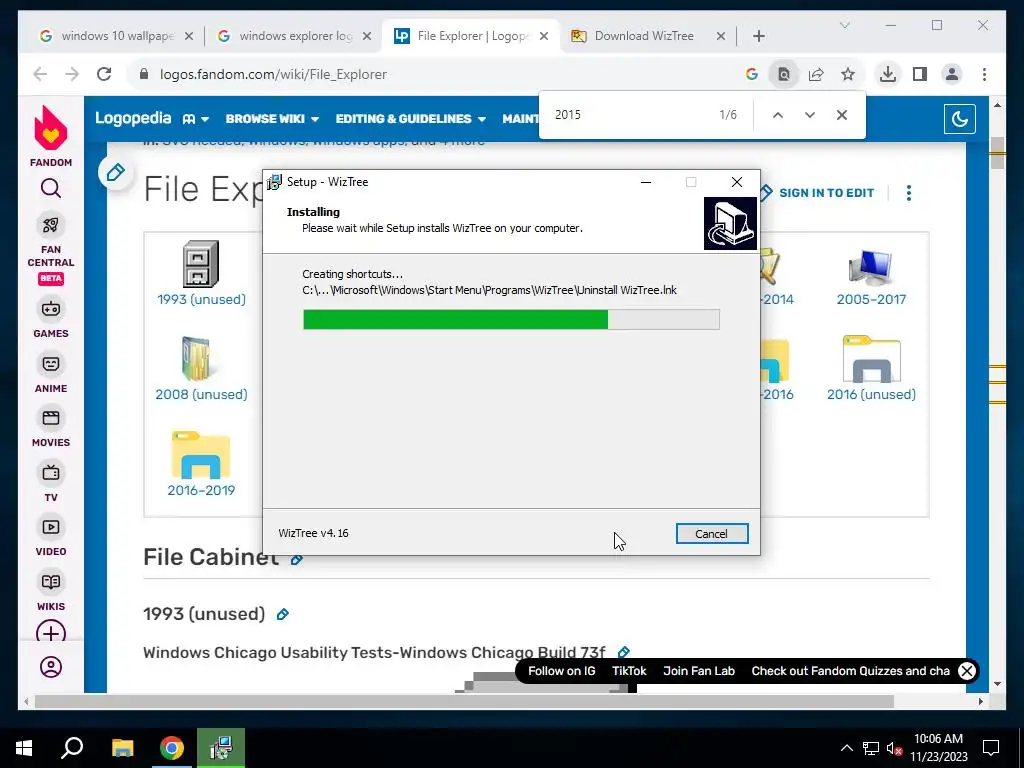Go back in Chrome
Viewport: 1024px width, 768px height.
click(x=40, y=74)
